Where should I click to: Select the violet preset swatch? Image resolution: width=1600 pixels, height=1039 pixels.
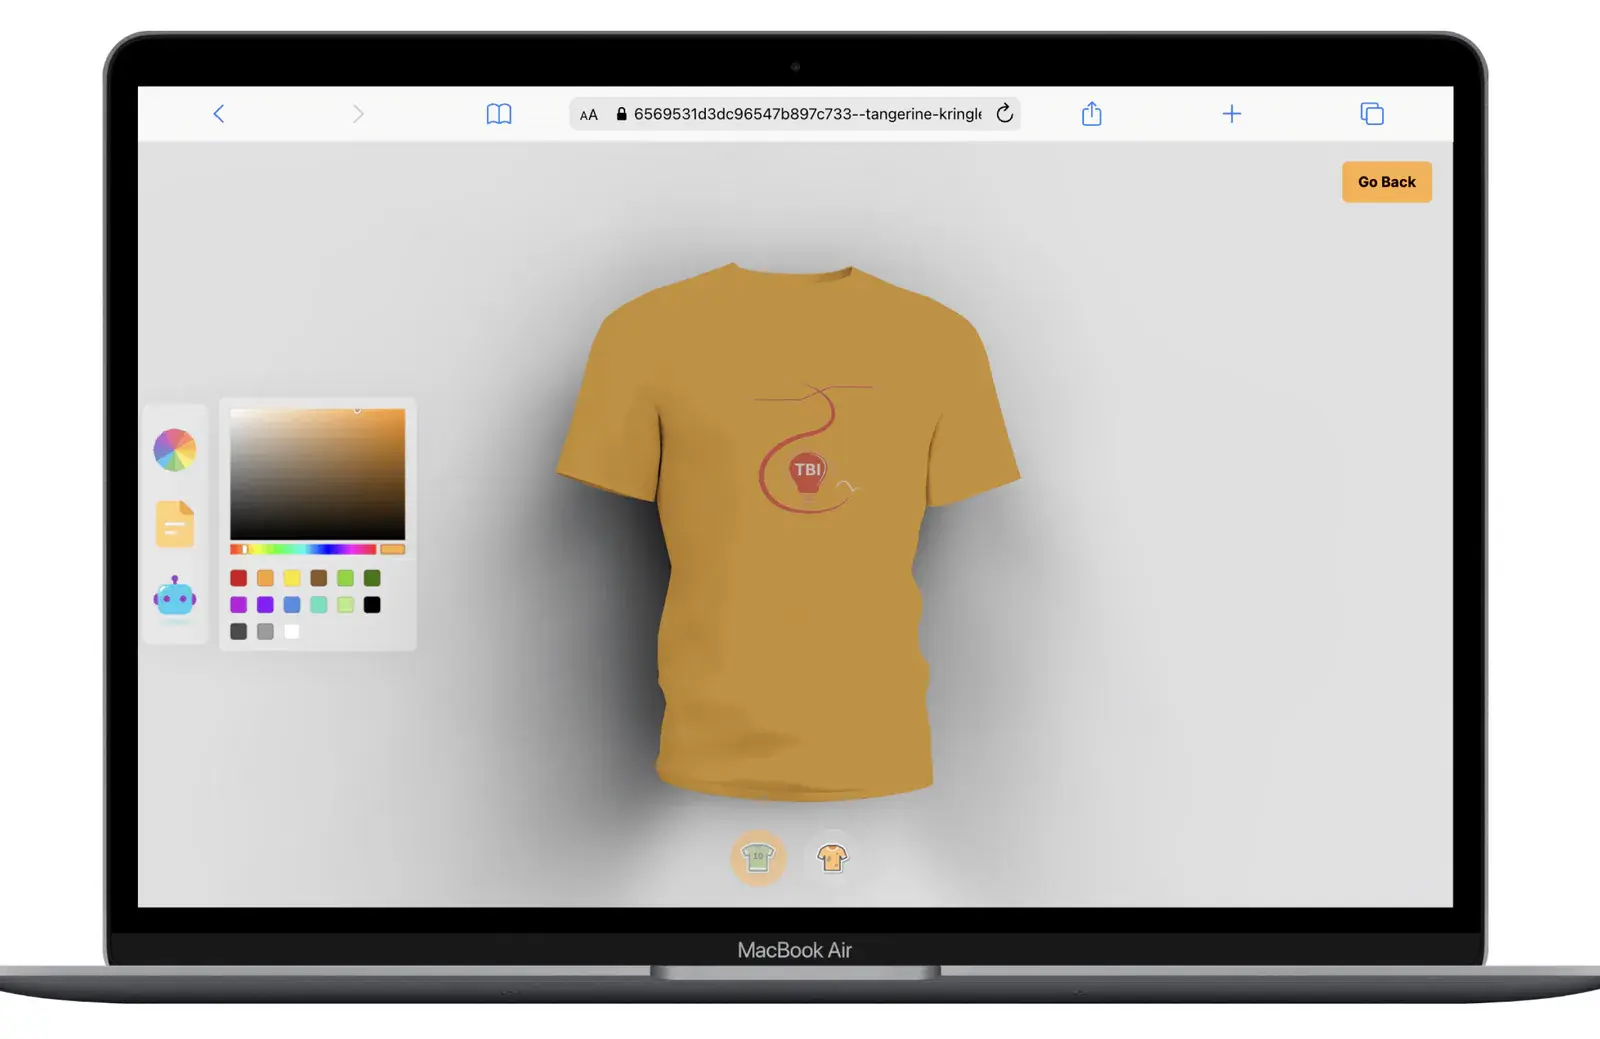(265, 605)
